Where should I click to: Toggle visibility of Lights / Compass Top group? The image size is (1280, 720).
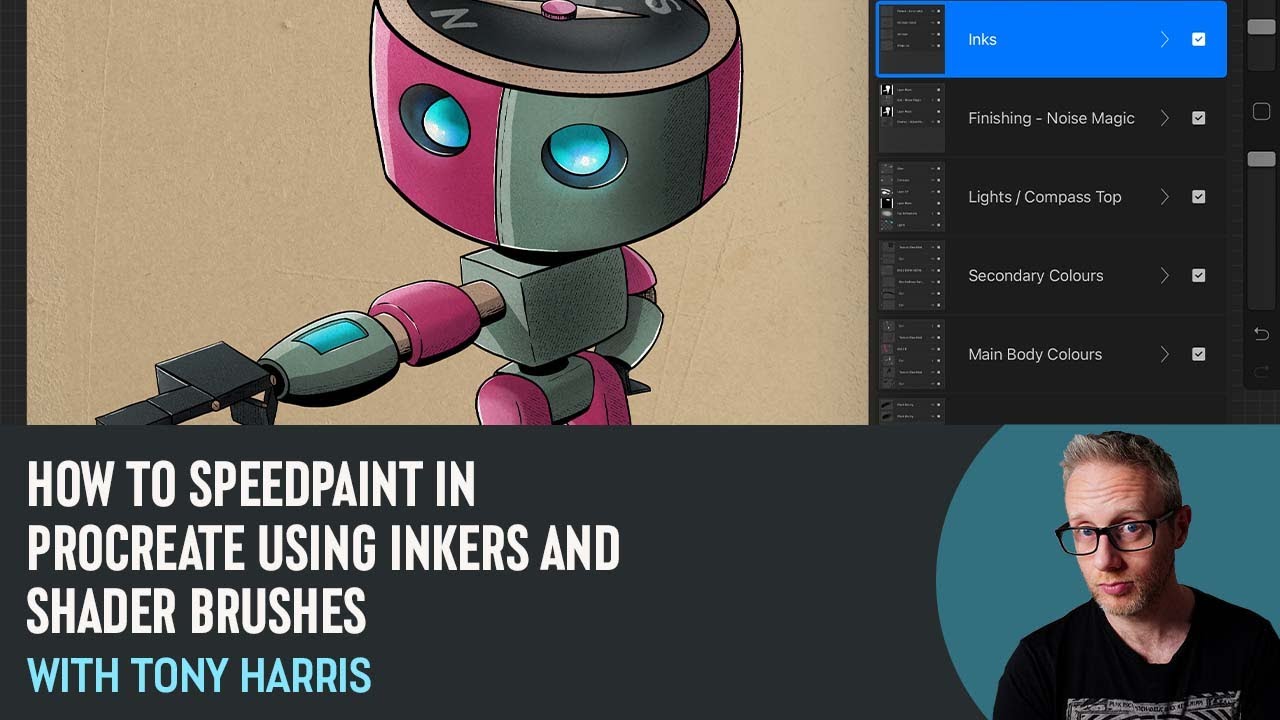click(x=1198, y=197)
